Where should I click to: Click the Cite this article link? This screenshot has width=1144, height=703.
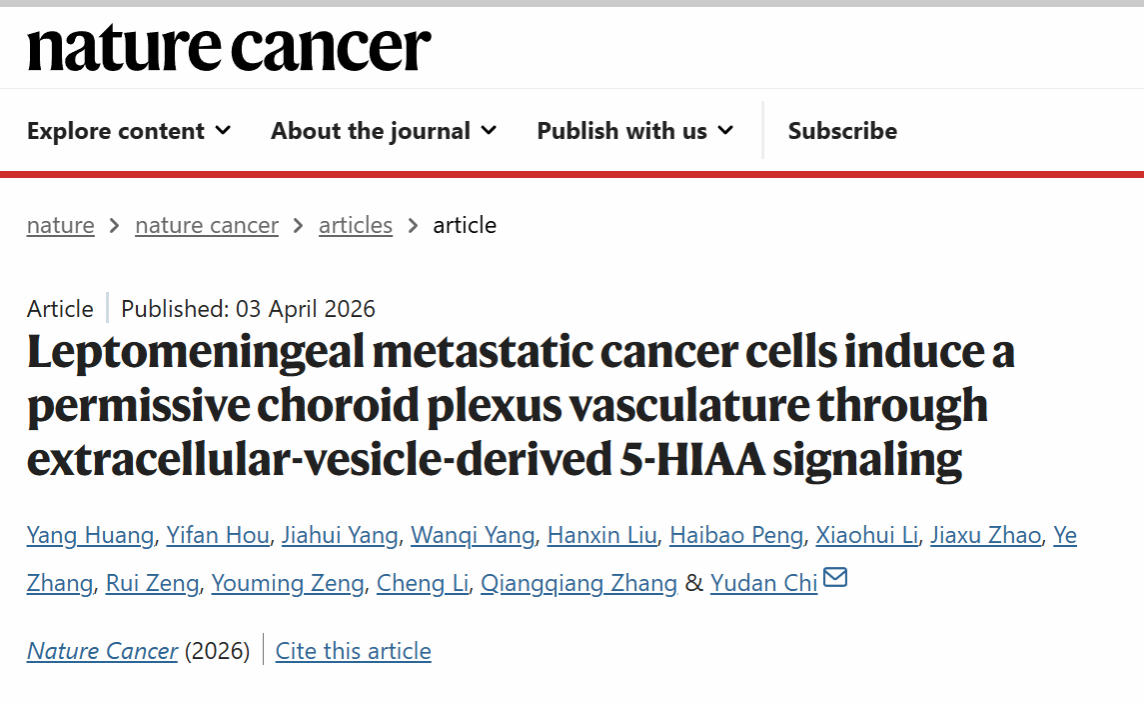coord(353,651)
